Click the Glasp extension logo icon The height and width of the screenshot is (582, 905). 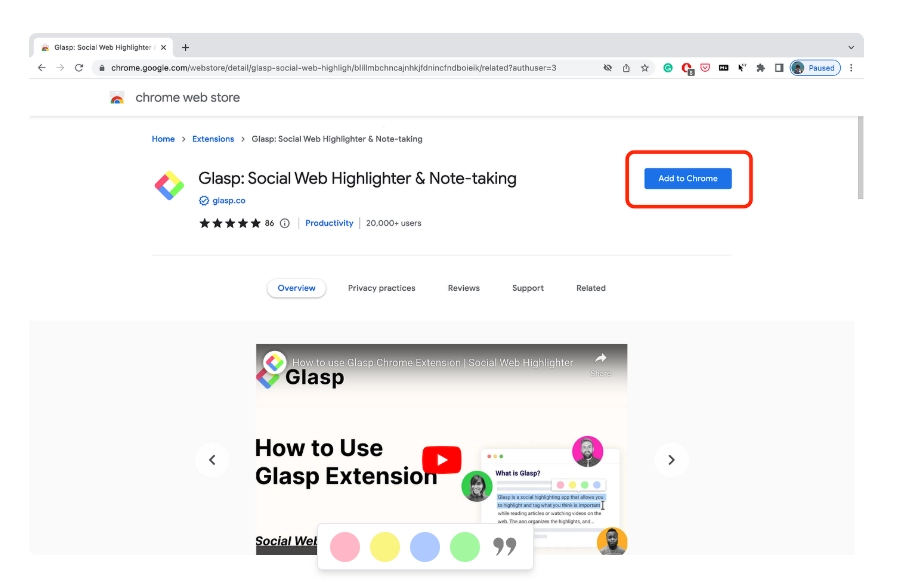[169, 185]
